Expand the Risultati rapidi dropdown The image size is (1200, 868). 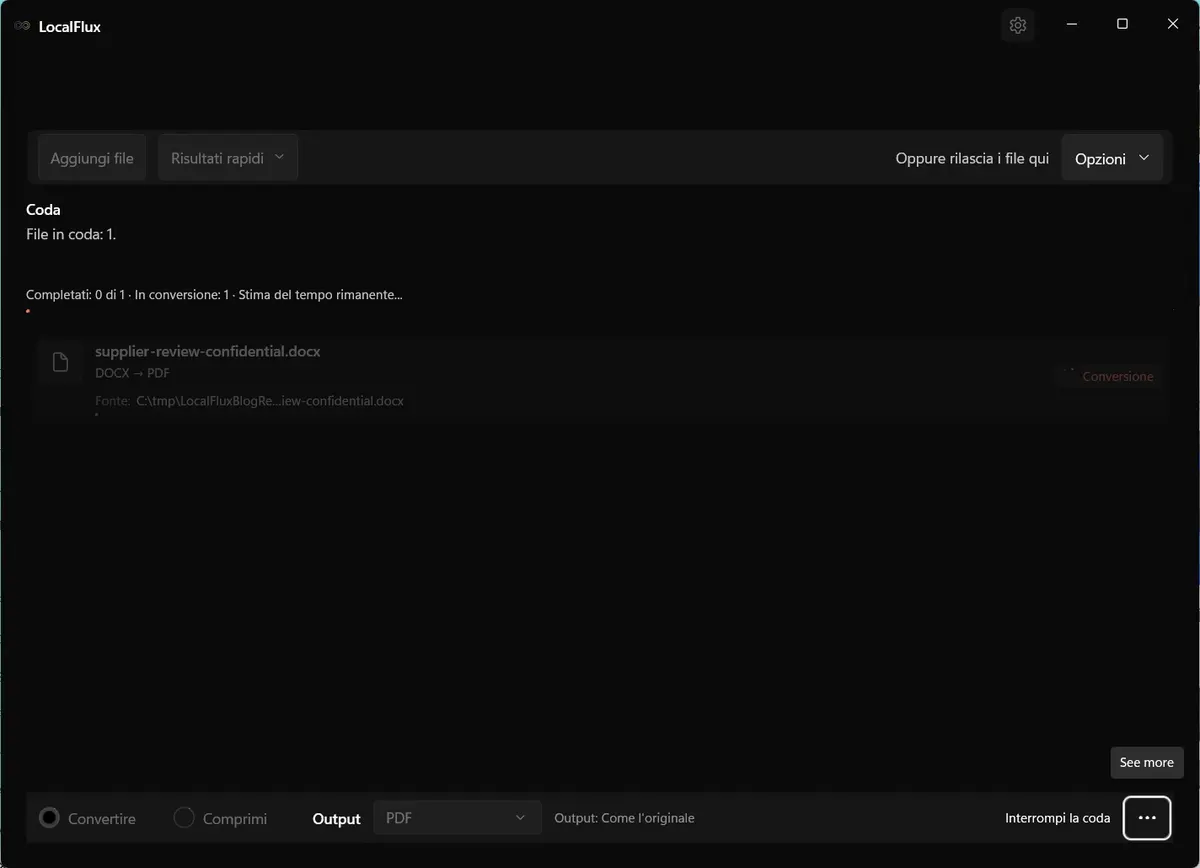228,158
